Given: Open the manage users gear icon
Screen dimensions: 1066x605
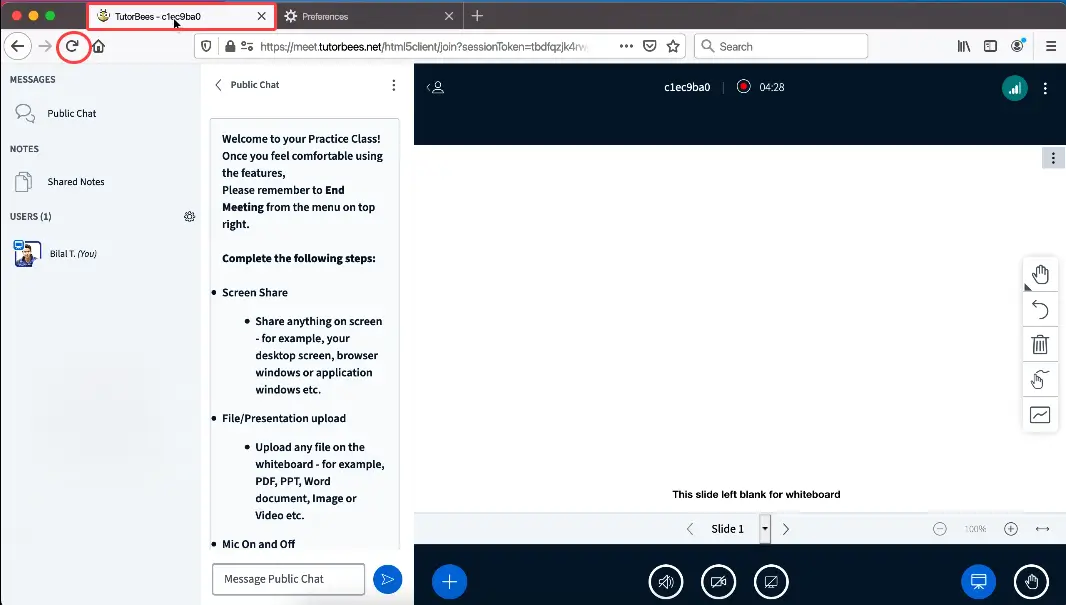Looking at the screenshot, I should pyautogui.click(x=189, y=217).
